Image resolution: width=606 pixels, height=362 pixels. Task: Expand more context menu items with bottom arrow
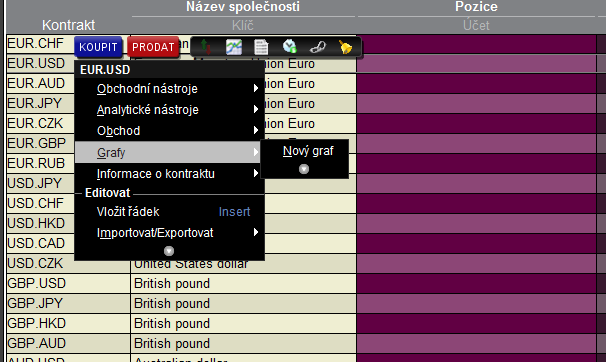[x=169, y=251]
